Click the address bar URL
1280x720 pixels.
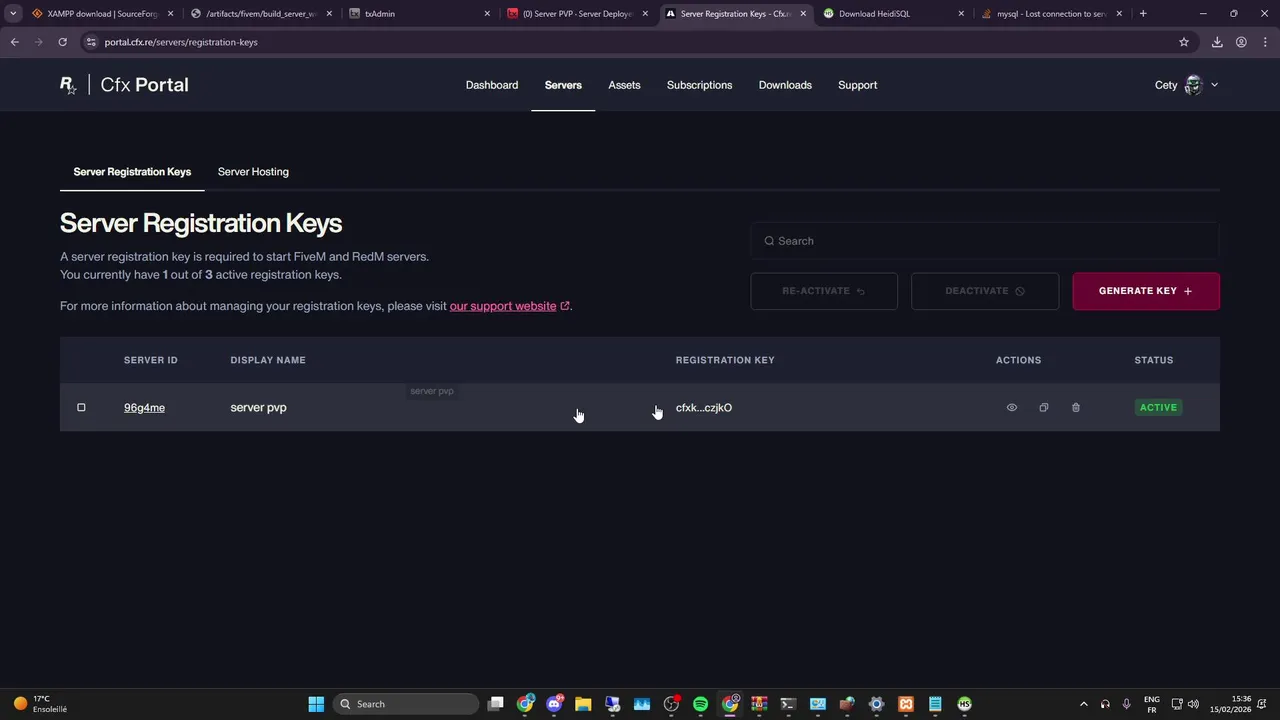181,42
